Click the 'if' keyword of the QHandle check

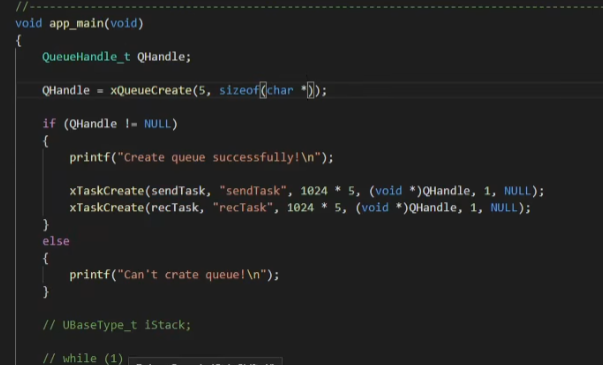point(49,124)
